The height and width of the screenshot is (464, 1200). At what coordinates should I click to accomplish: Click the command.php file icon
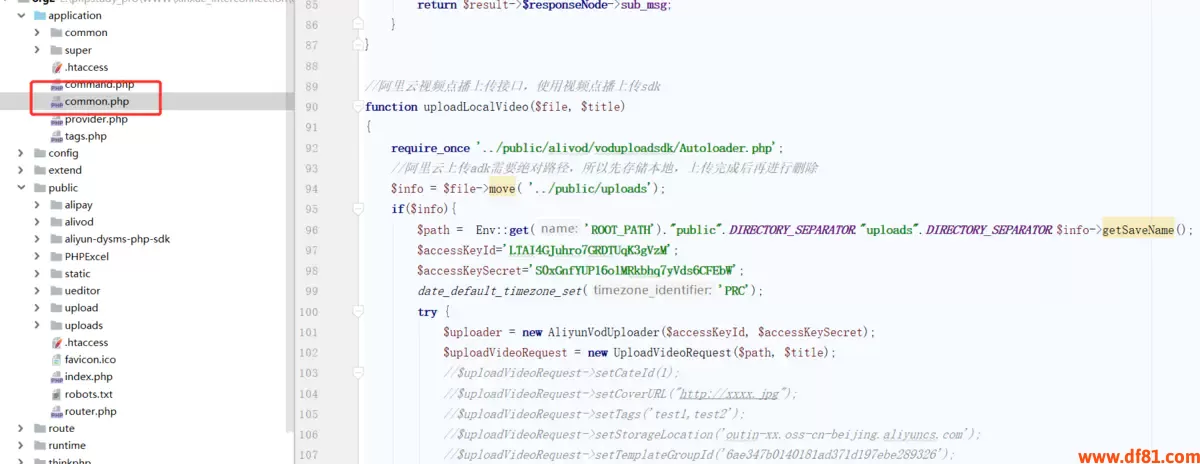click(x=56, y=84)
